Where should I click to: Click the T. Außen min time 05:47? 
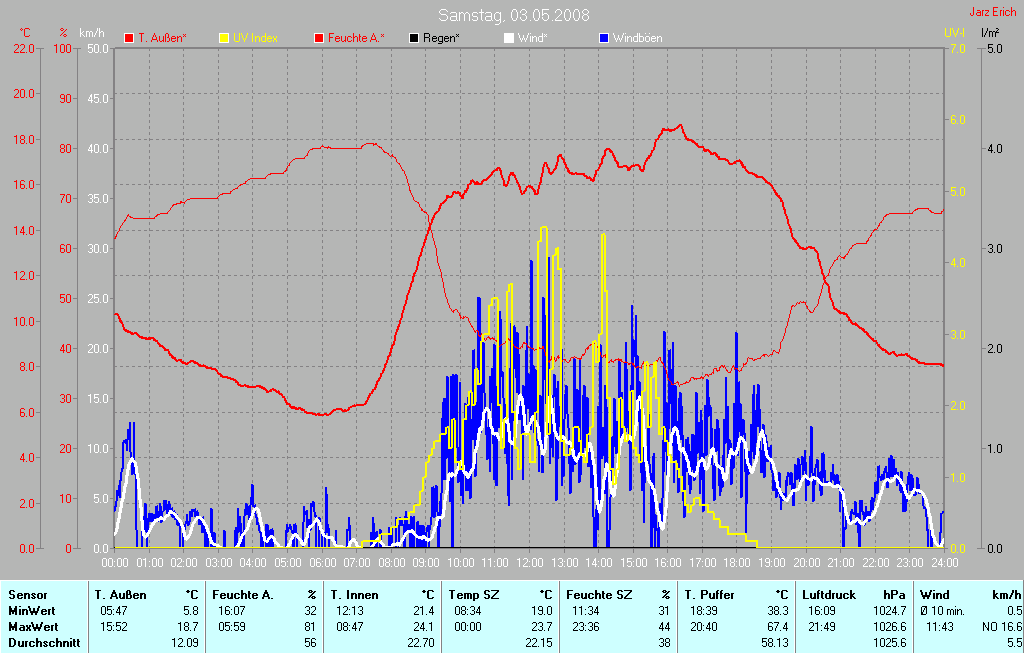pyautogui.click(x=114, y=611)
